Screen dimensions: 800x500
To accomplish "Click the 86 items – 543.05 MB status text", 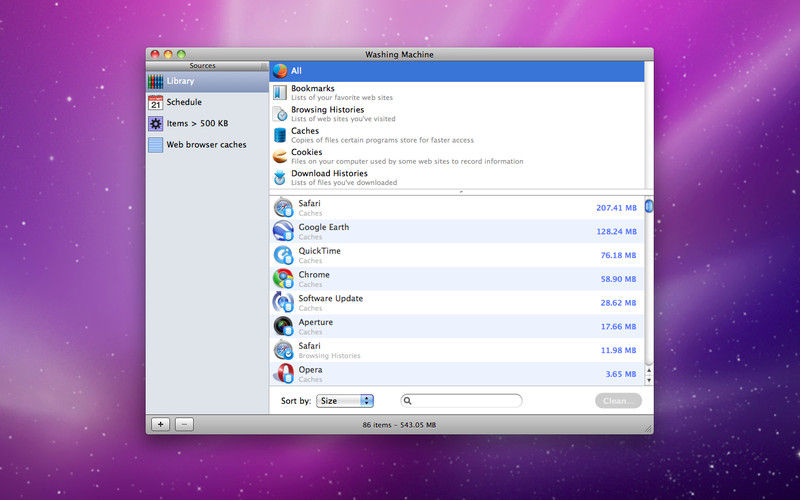I will click(399, 424).
